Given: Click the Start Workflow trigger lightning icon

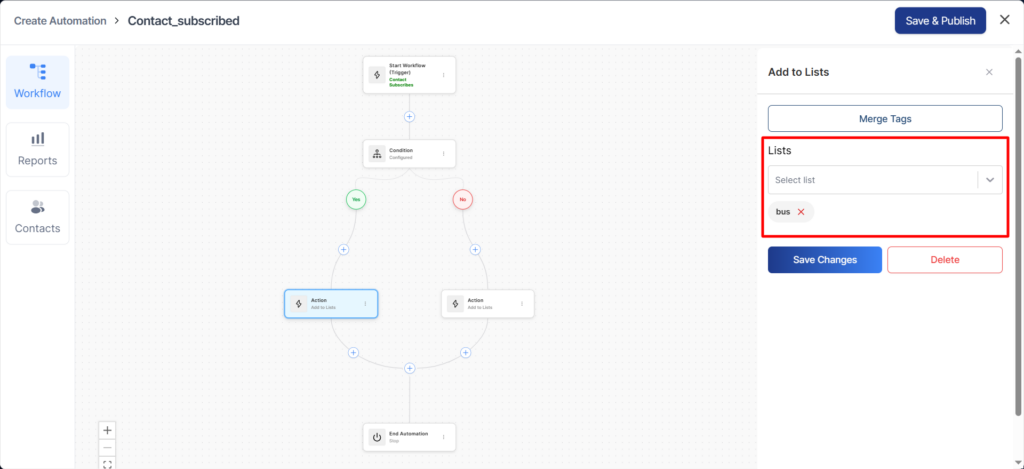Looking at the screenshot, I should (377, 74).
